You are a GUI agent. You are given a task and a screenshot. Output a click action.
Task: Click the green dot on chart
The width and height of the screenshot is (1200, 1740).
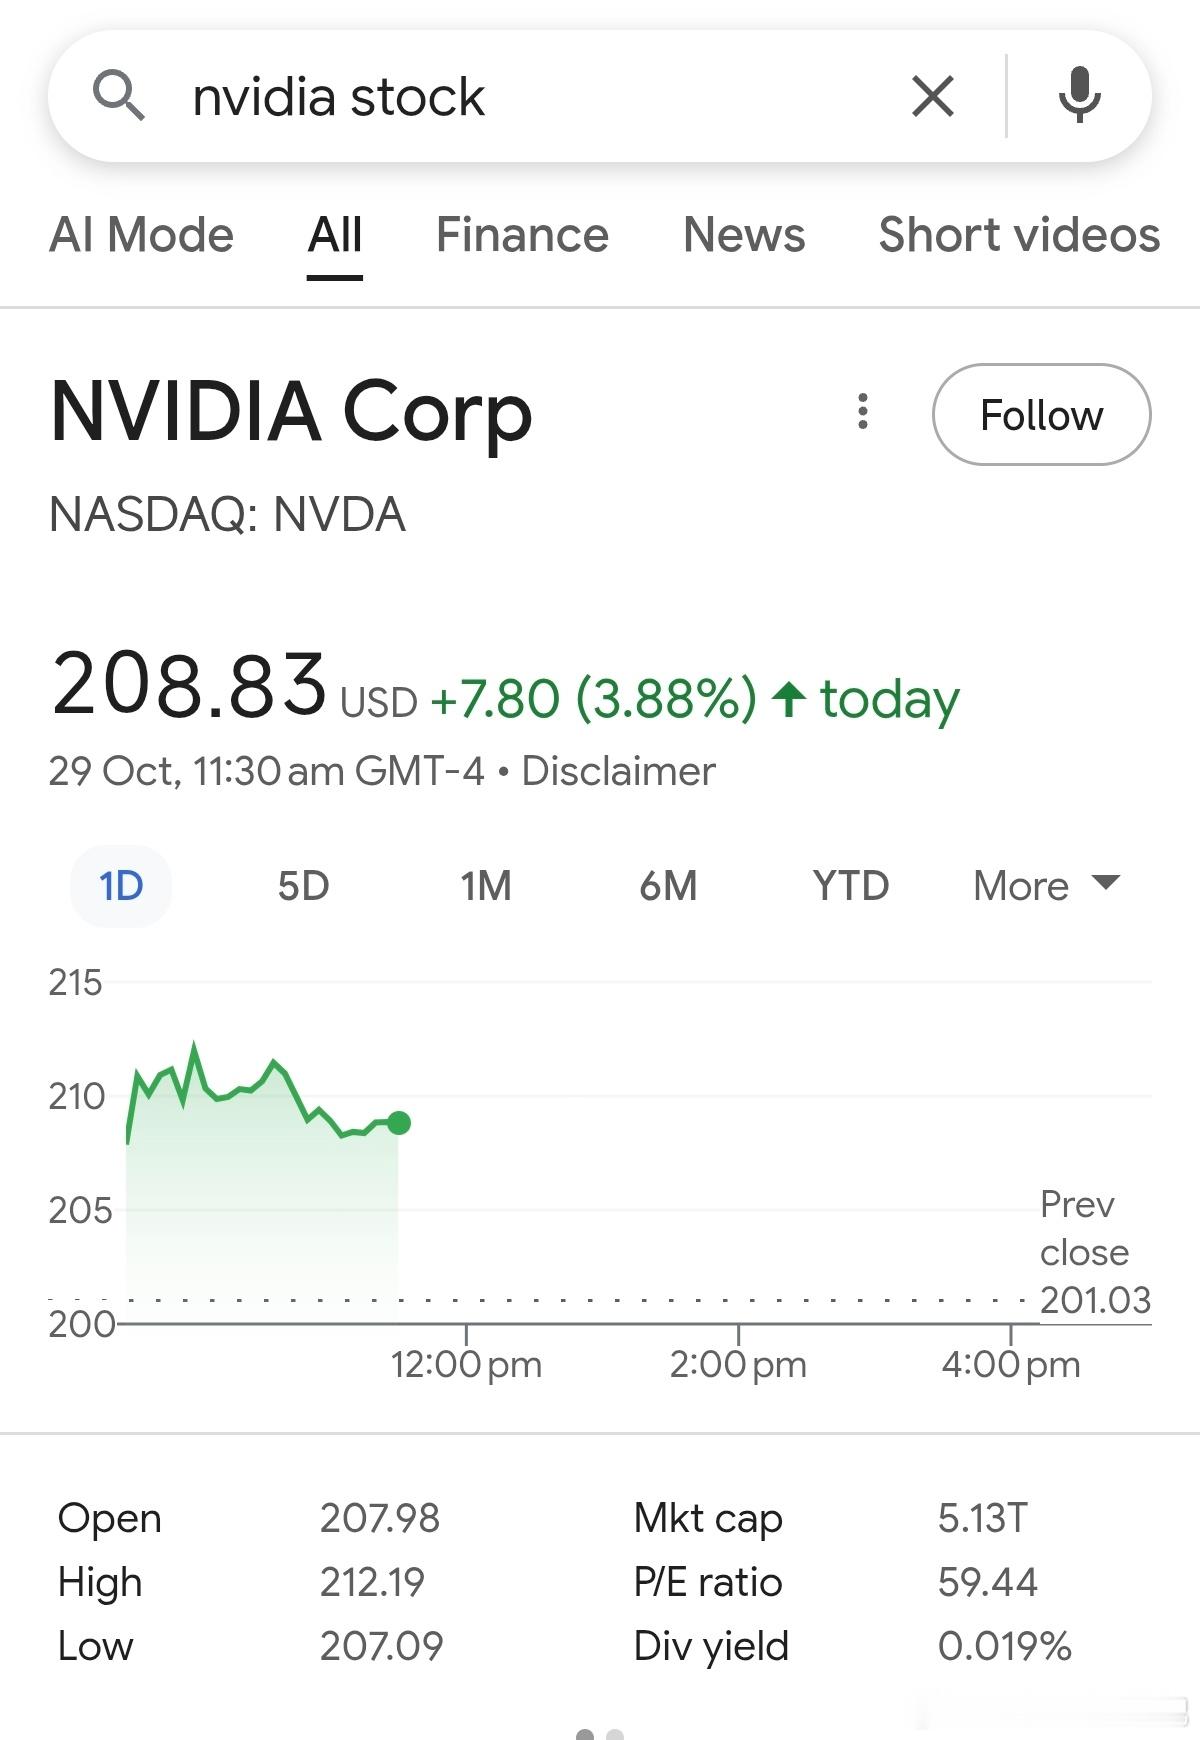399,1123
